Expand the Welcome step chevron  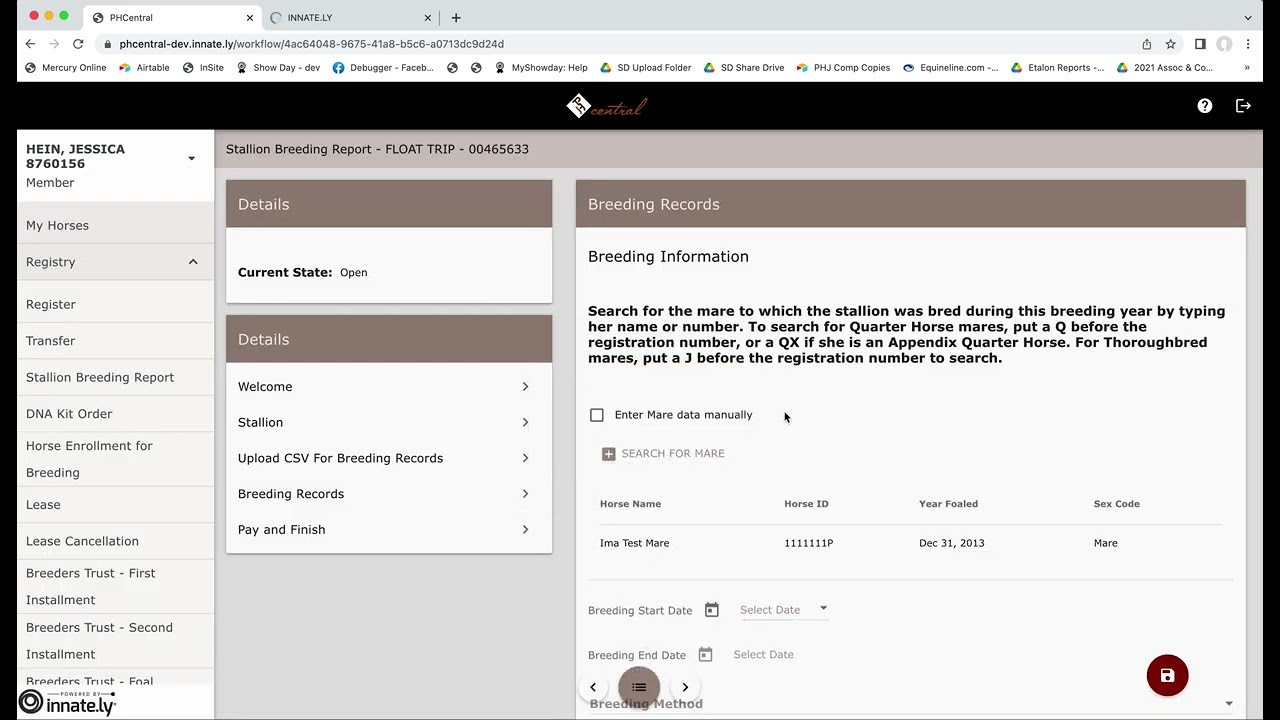[525, 386]
